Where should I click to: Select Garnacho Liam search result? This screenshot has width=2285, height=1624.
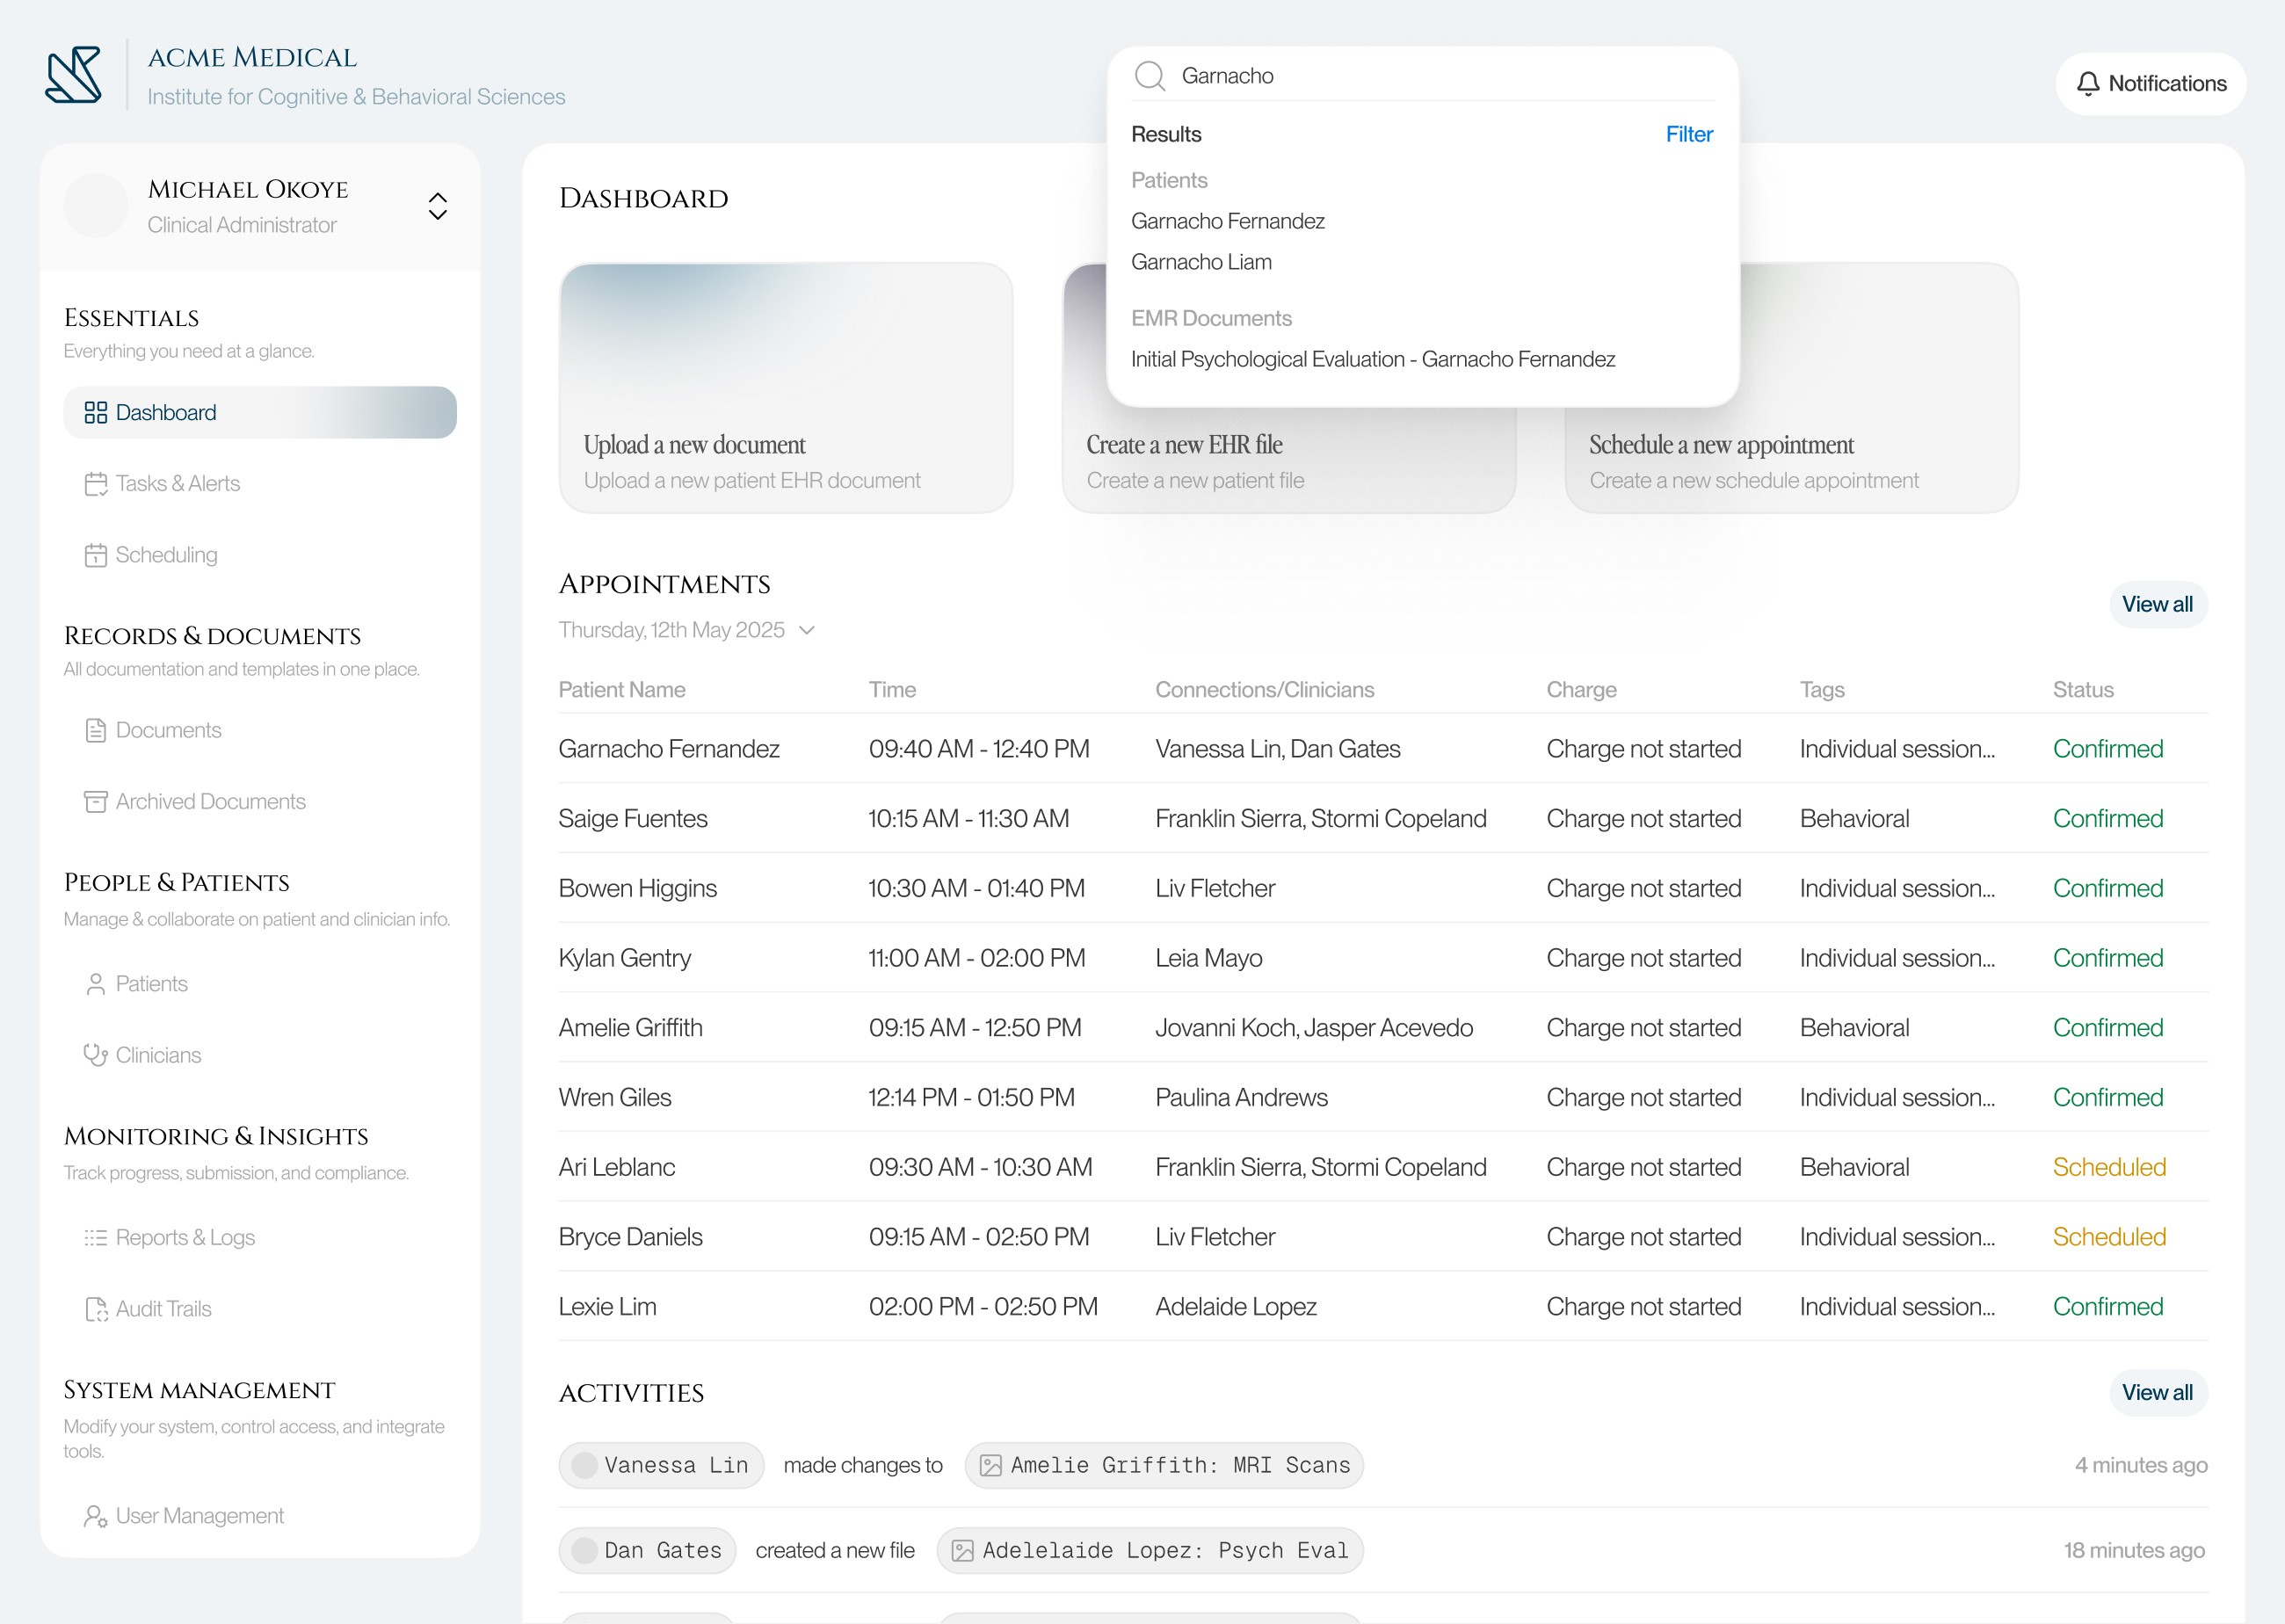tap(1201, 262)
